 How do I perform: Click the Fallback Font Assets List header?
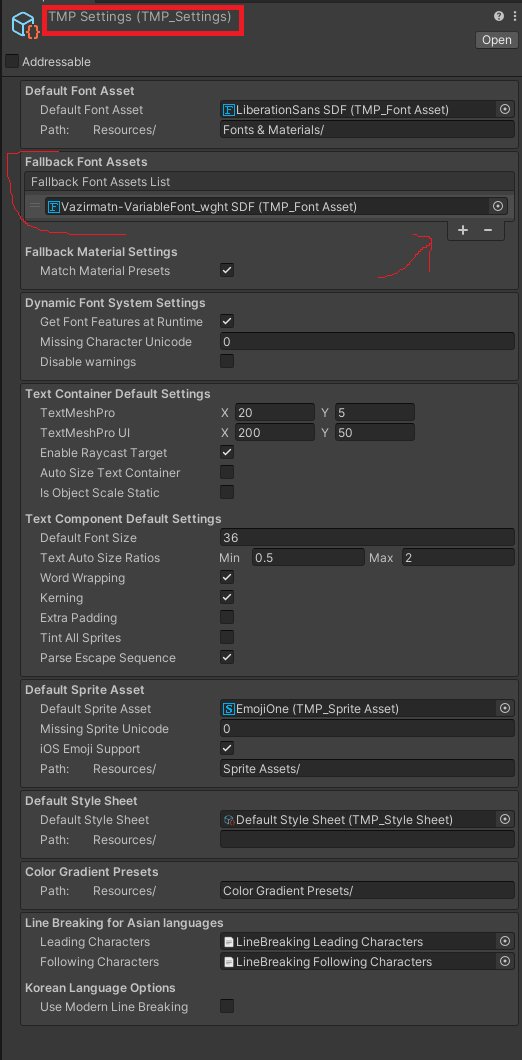(x=268, y=182)
